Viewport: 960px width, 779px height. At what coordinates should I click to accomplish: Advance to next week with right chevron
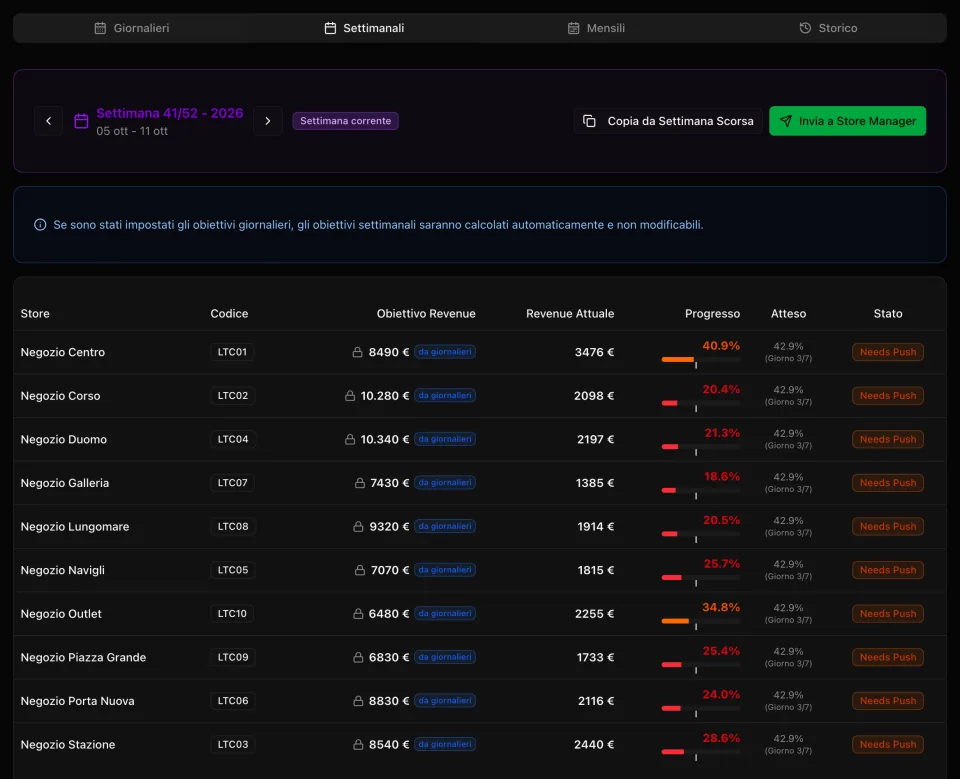coord(268,121)
